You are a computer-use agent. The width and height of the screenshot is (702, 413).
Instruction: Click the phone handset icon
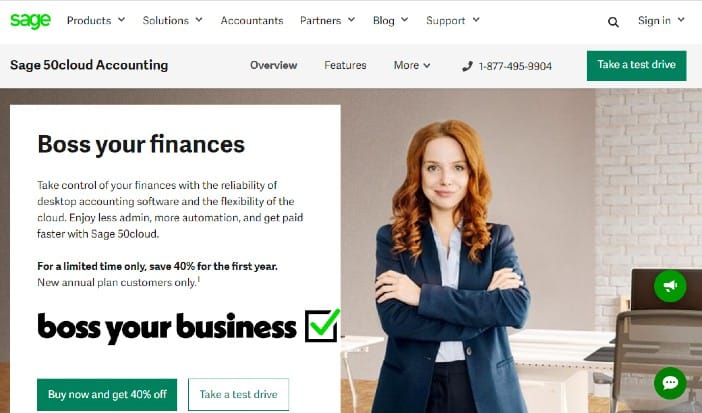(x=467, y=66)
